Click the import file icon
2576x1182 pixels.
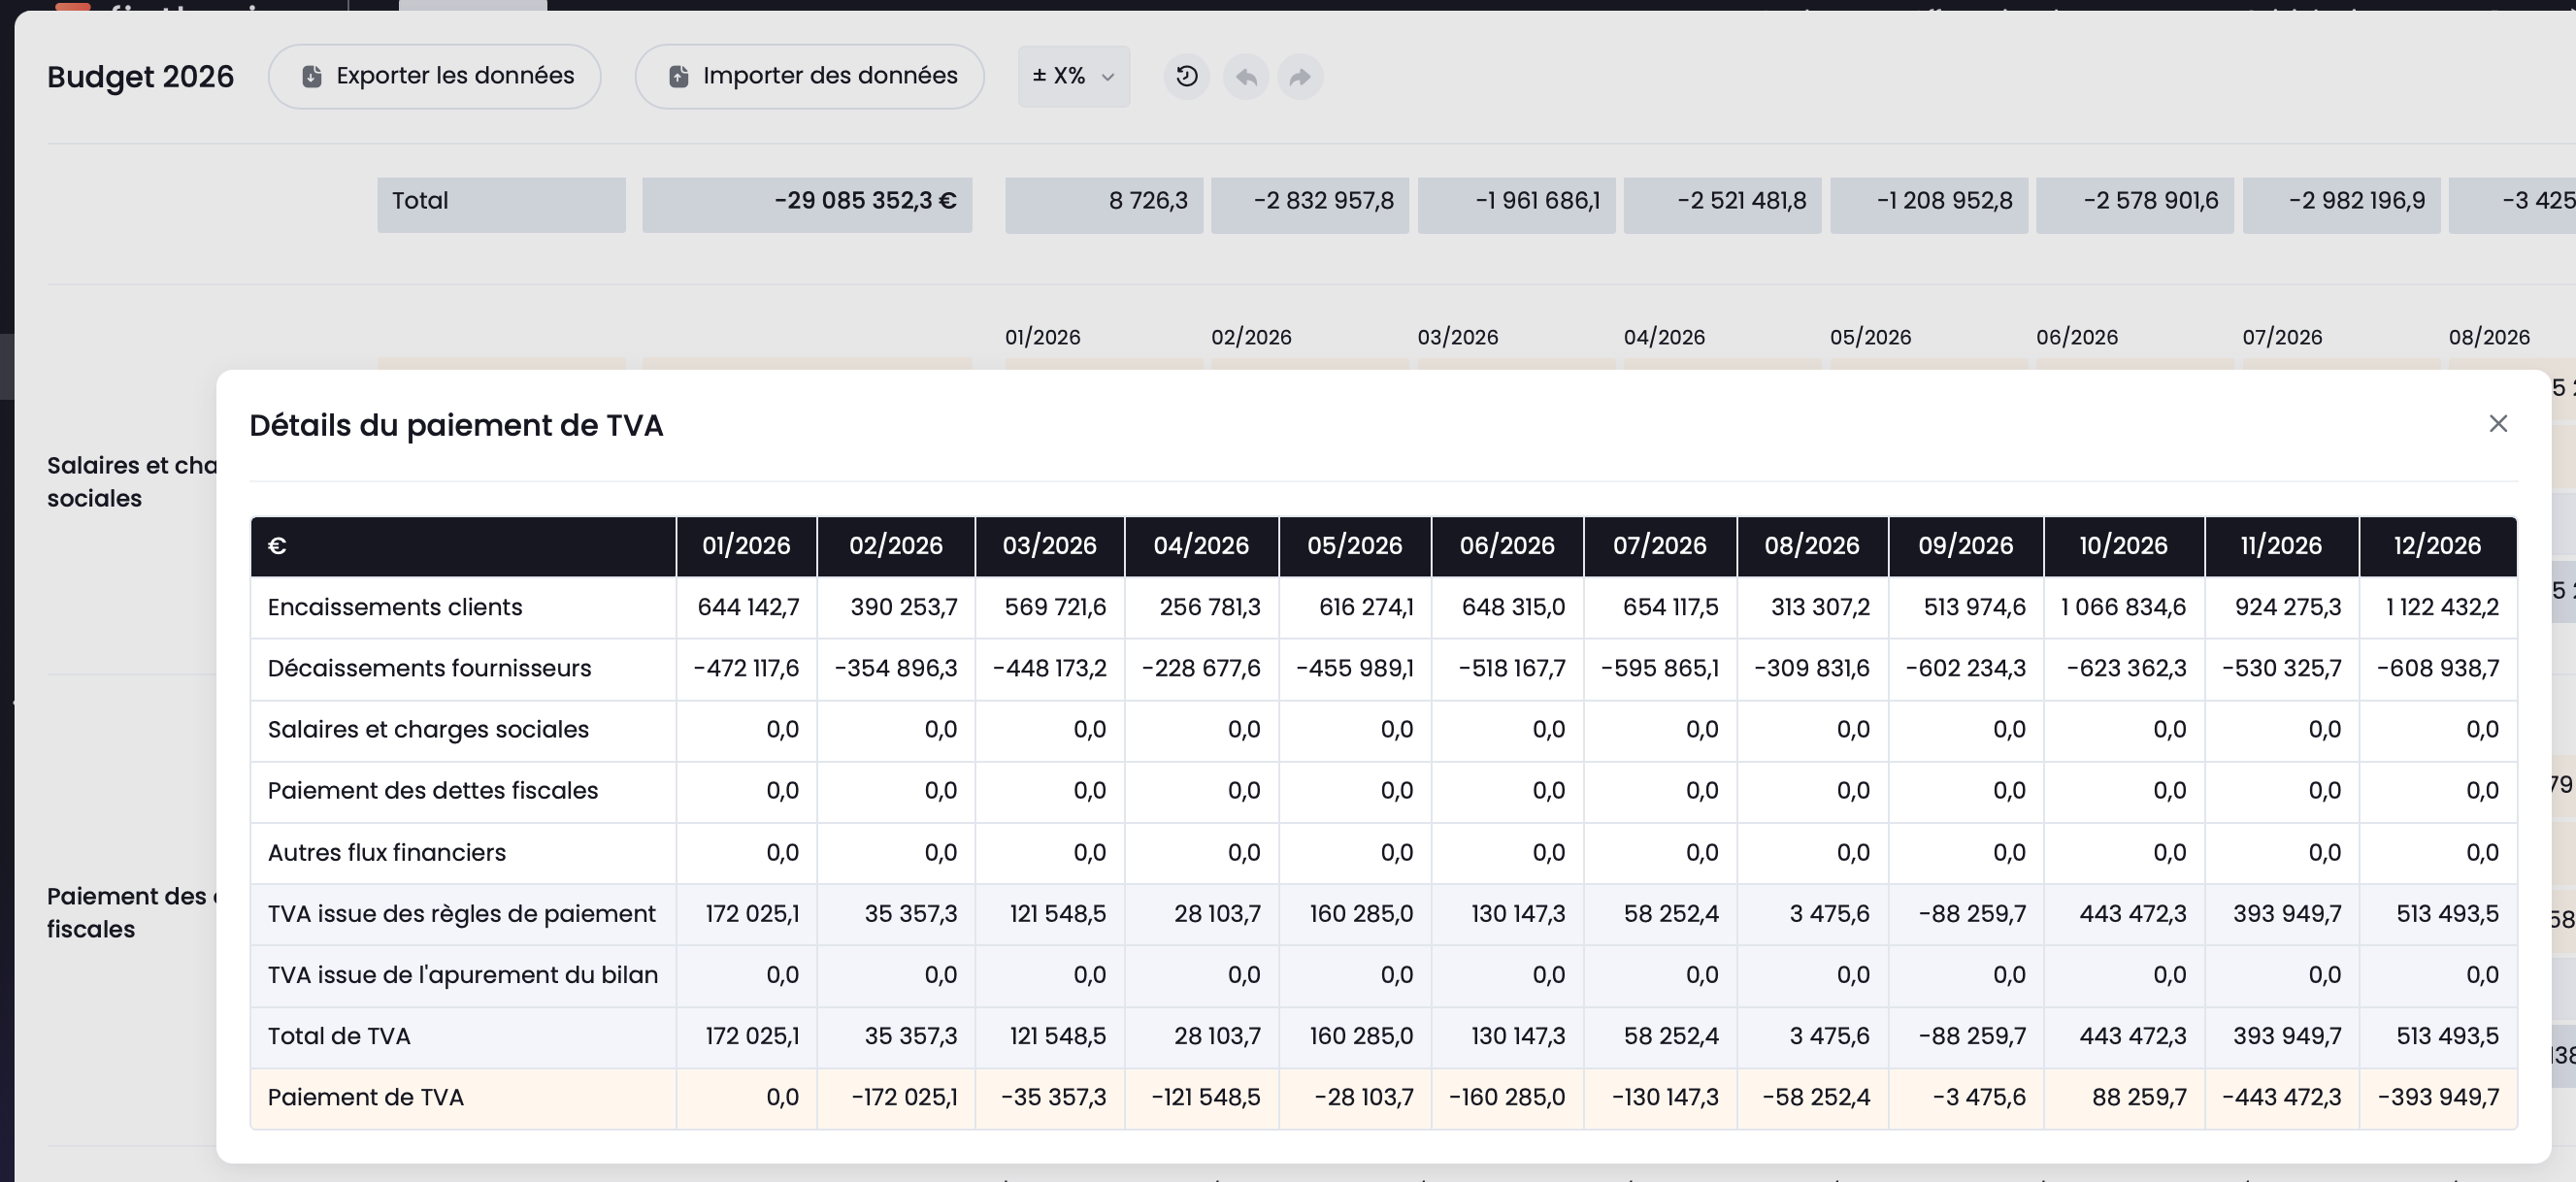[678, 77]
